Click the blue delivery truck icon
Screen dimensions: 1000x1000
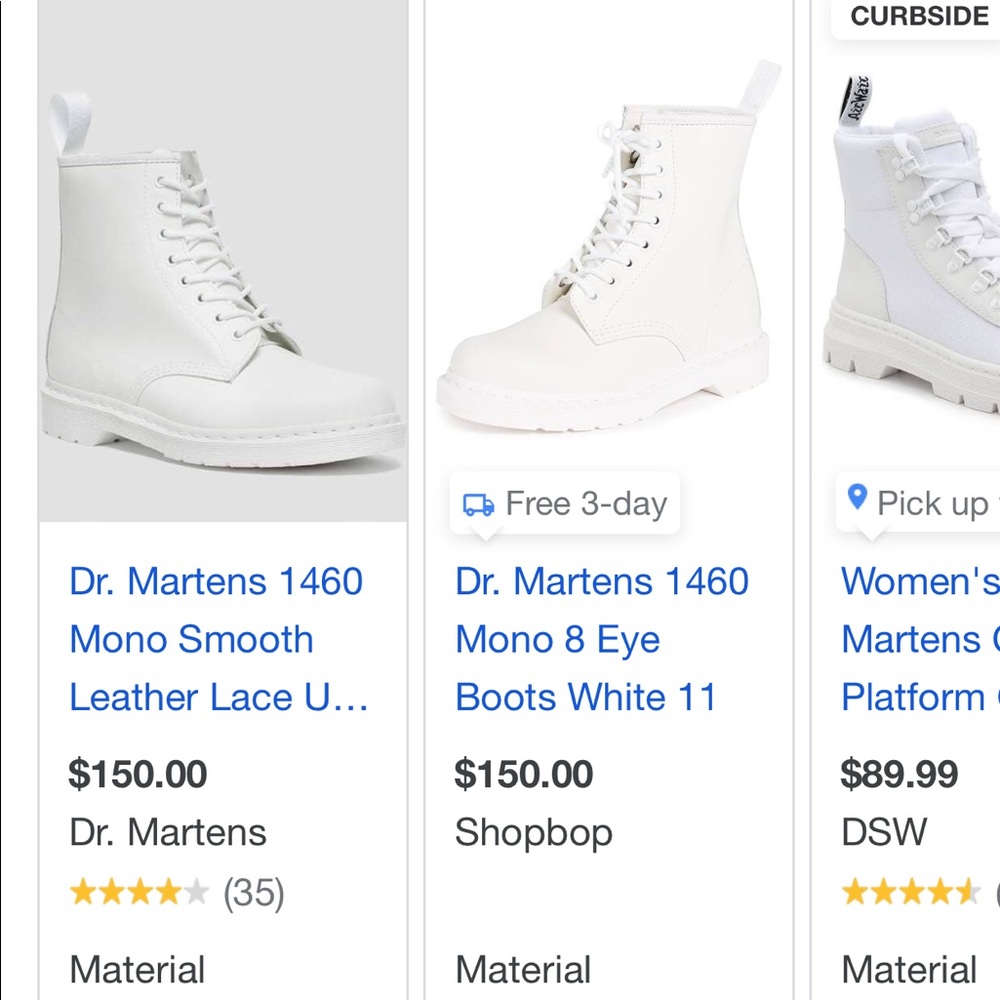pyautogui.click(x=478, y=504)
